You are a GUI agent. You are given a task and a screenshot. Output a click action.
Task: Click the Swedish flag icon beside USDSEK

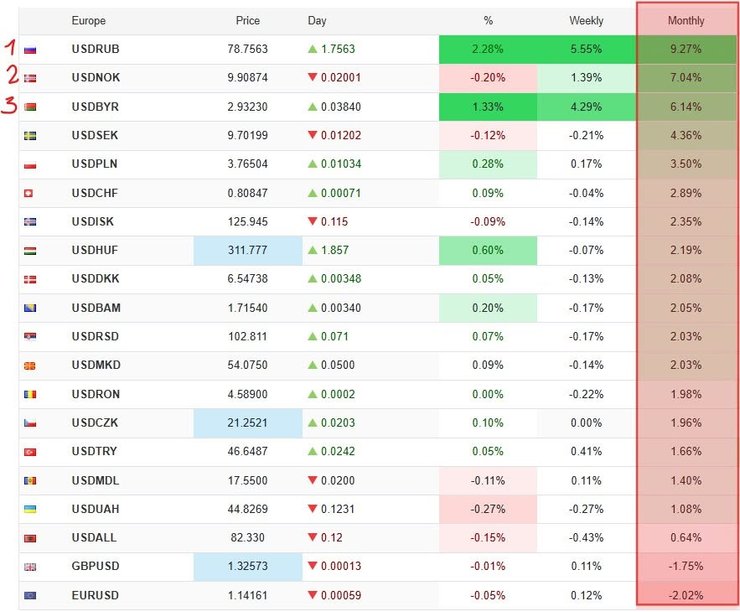tap(30, 136)
